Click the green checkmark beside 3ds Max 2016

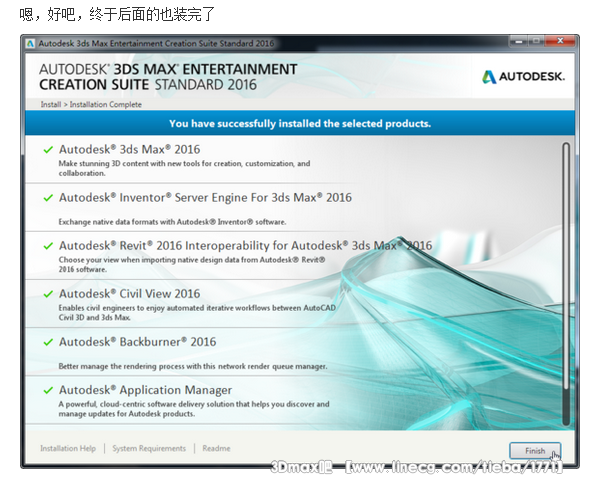point(48,150)
